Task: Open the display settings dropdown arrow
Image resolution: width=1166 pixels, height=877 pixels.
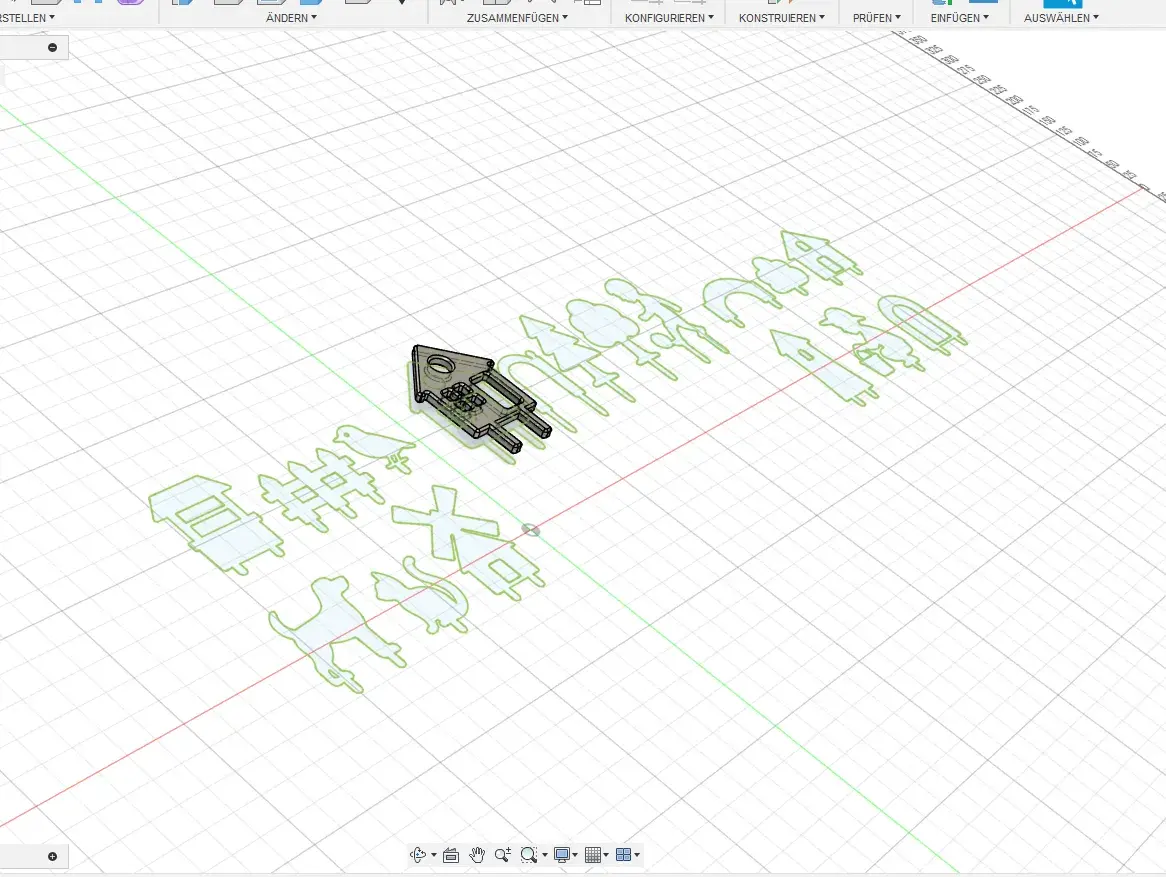Action: tap(576, 855)
